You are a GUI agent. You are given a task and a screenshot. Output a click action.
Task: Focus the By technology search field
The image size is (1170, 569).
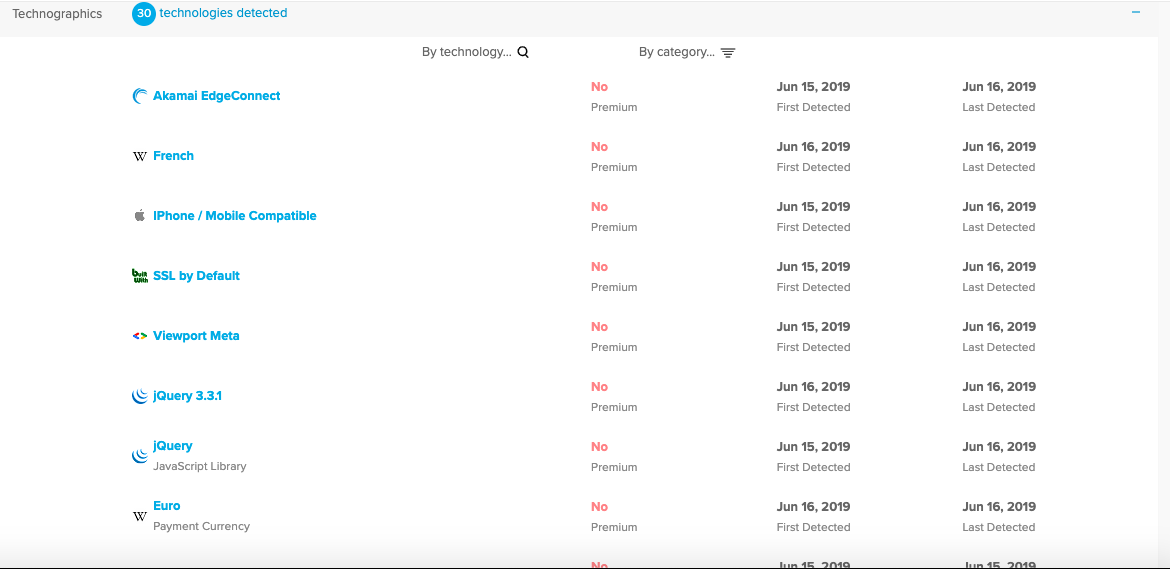click(475, 52)
